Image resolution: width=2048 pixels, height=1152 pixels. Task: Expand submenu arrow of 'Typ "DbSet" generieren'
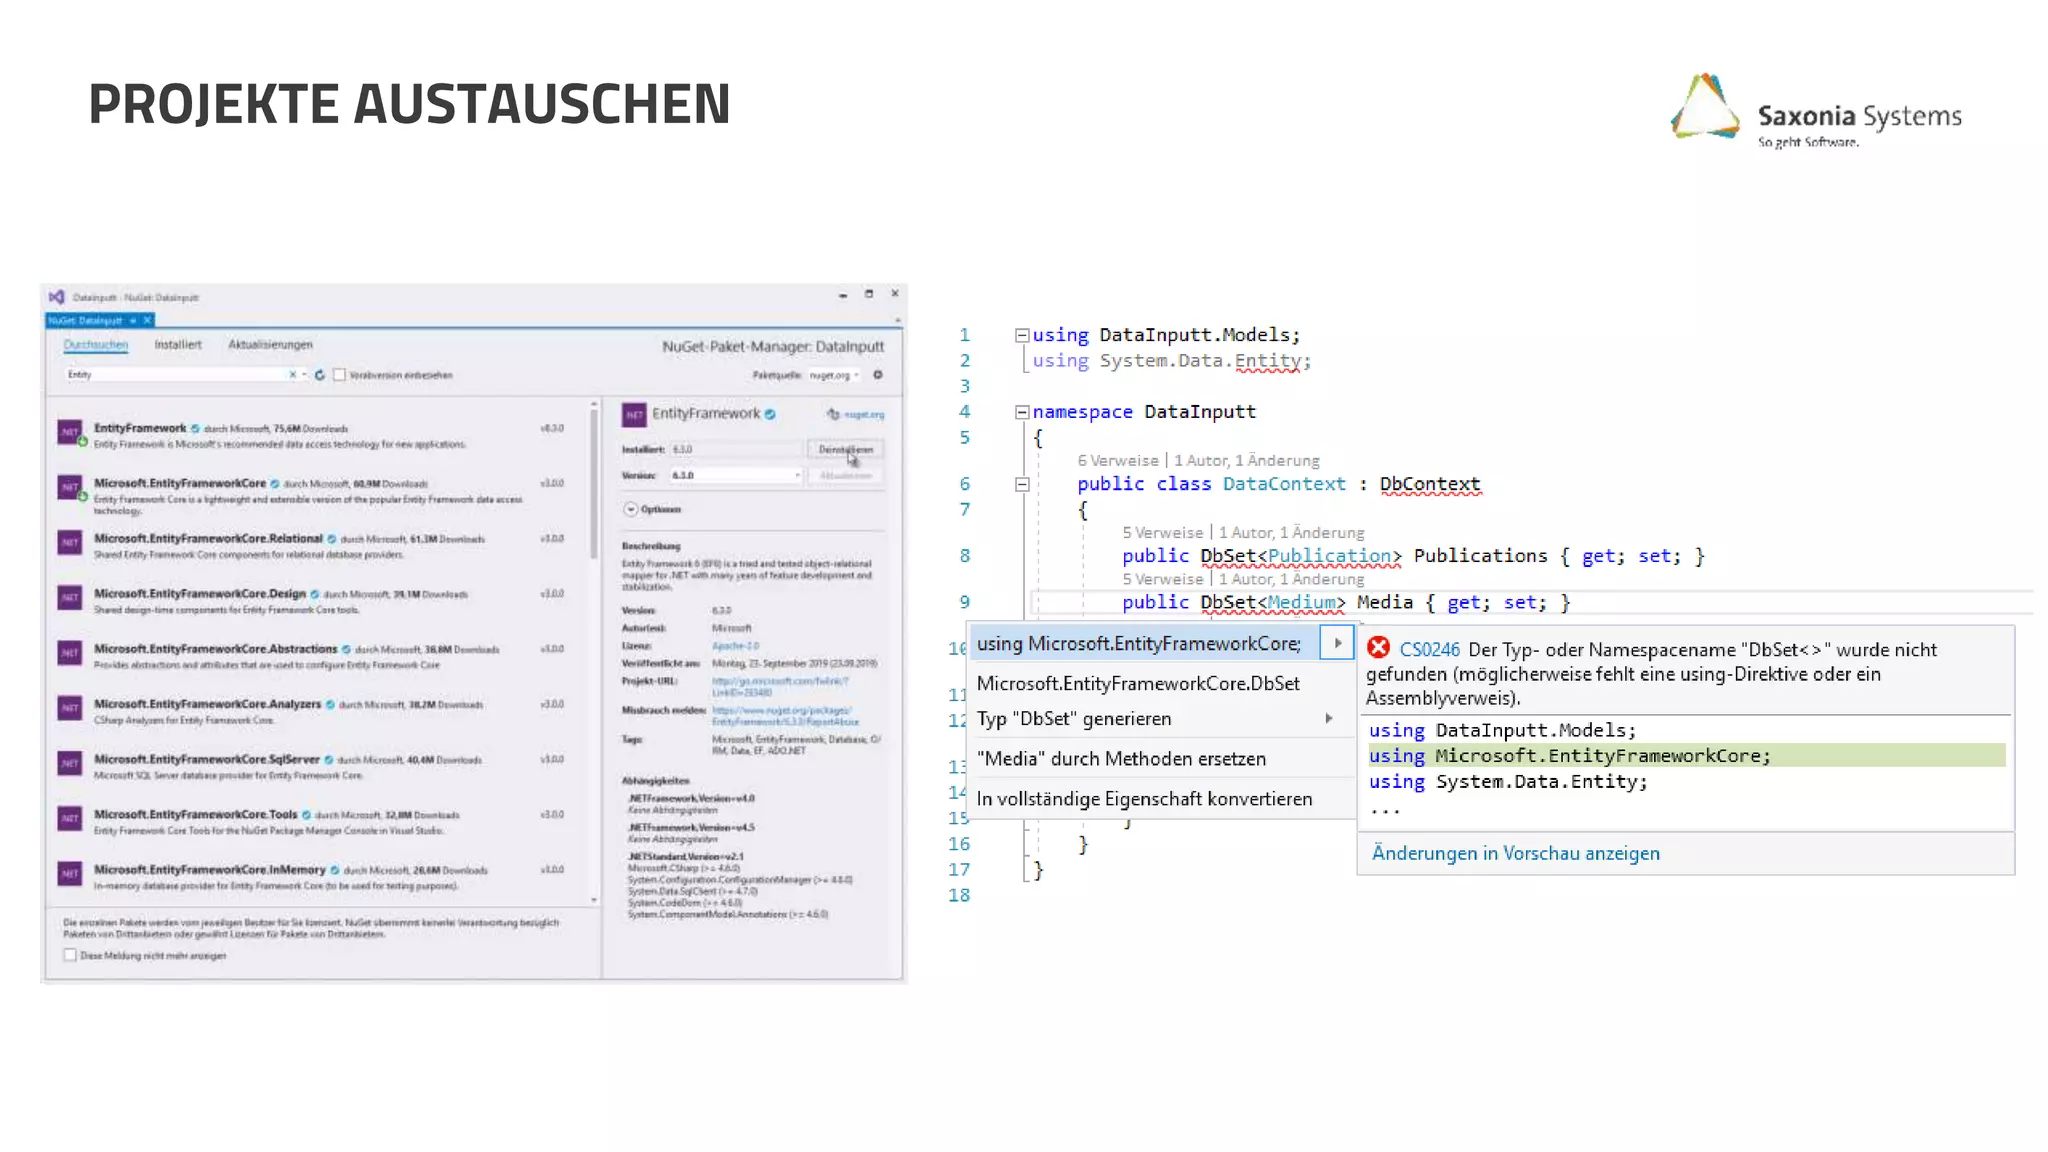click(x=1329, y=719)
